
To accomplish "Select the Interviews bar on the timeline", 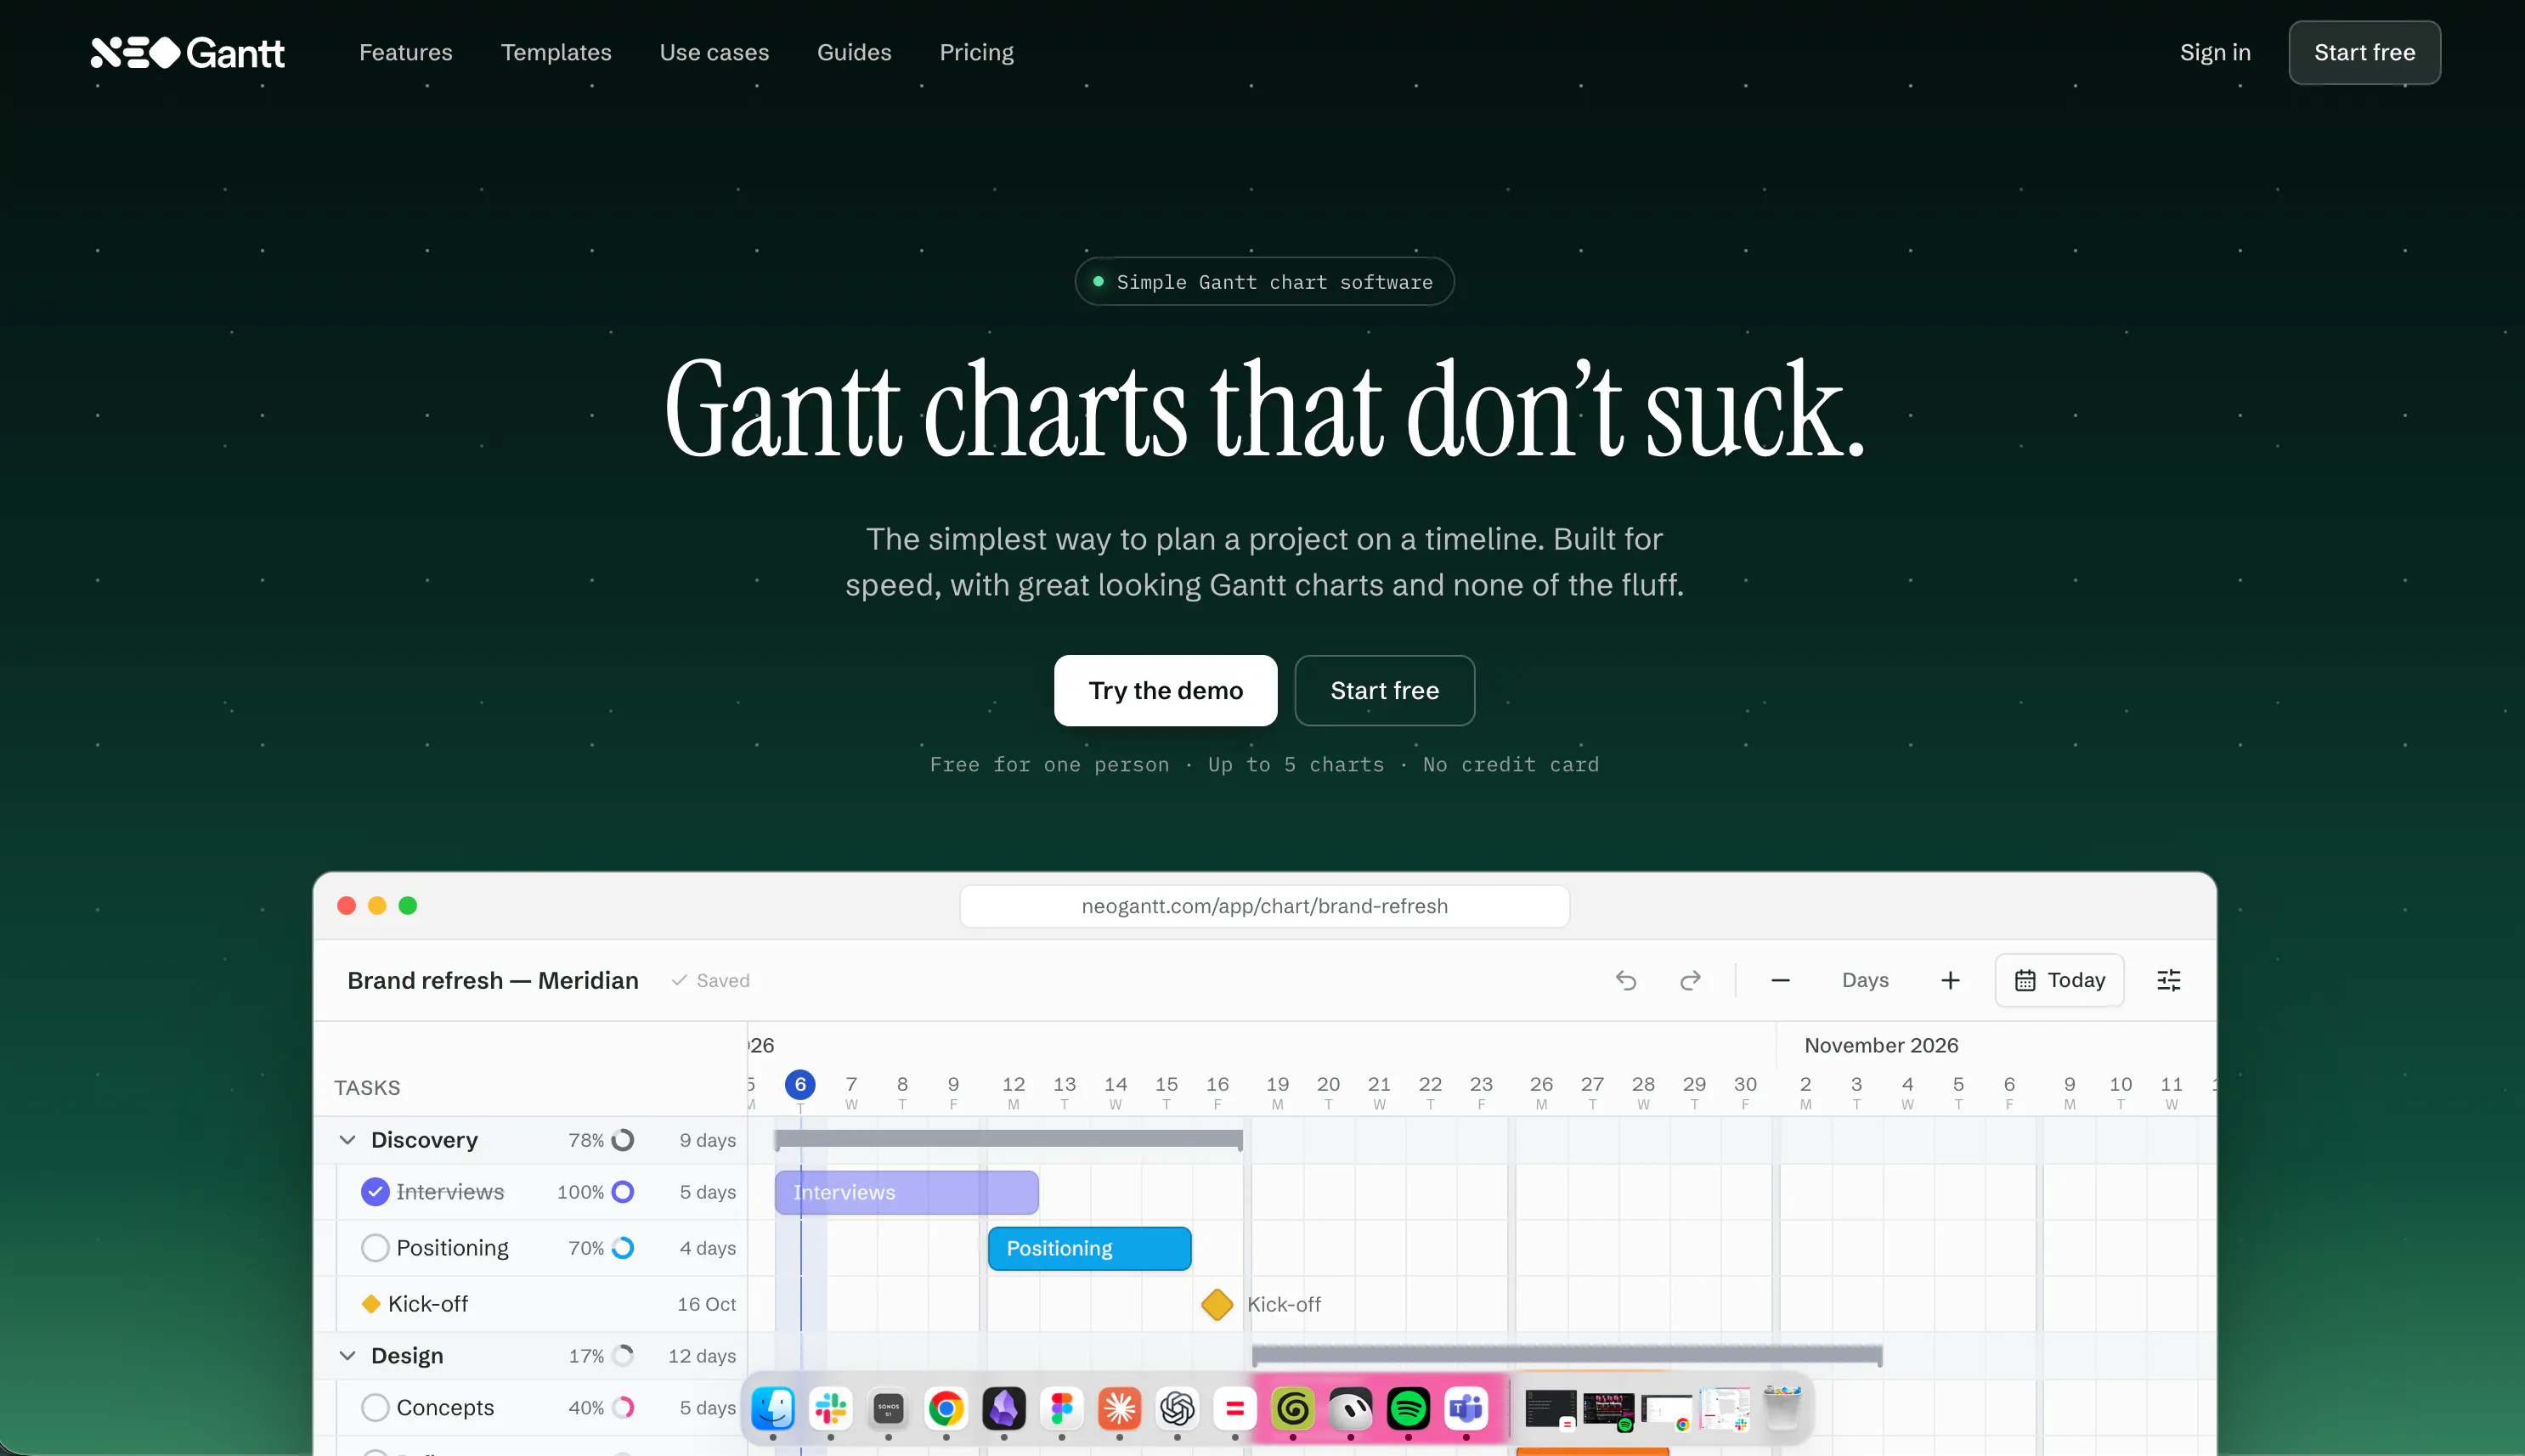I will click(907, 1192).
